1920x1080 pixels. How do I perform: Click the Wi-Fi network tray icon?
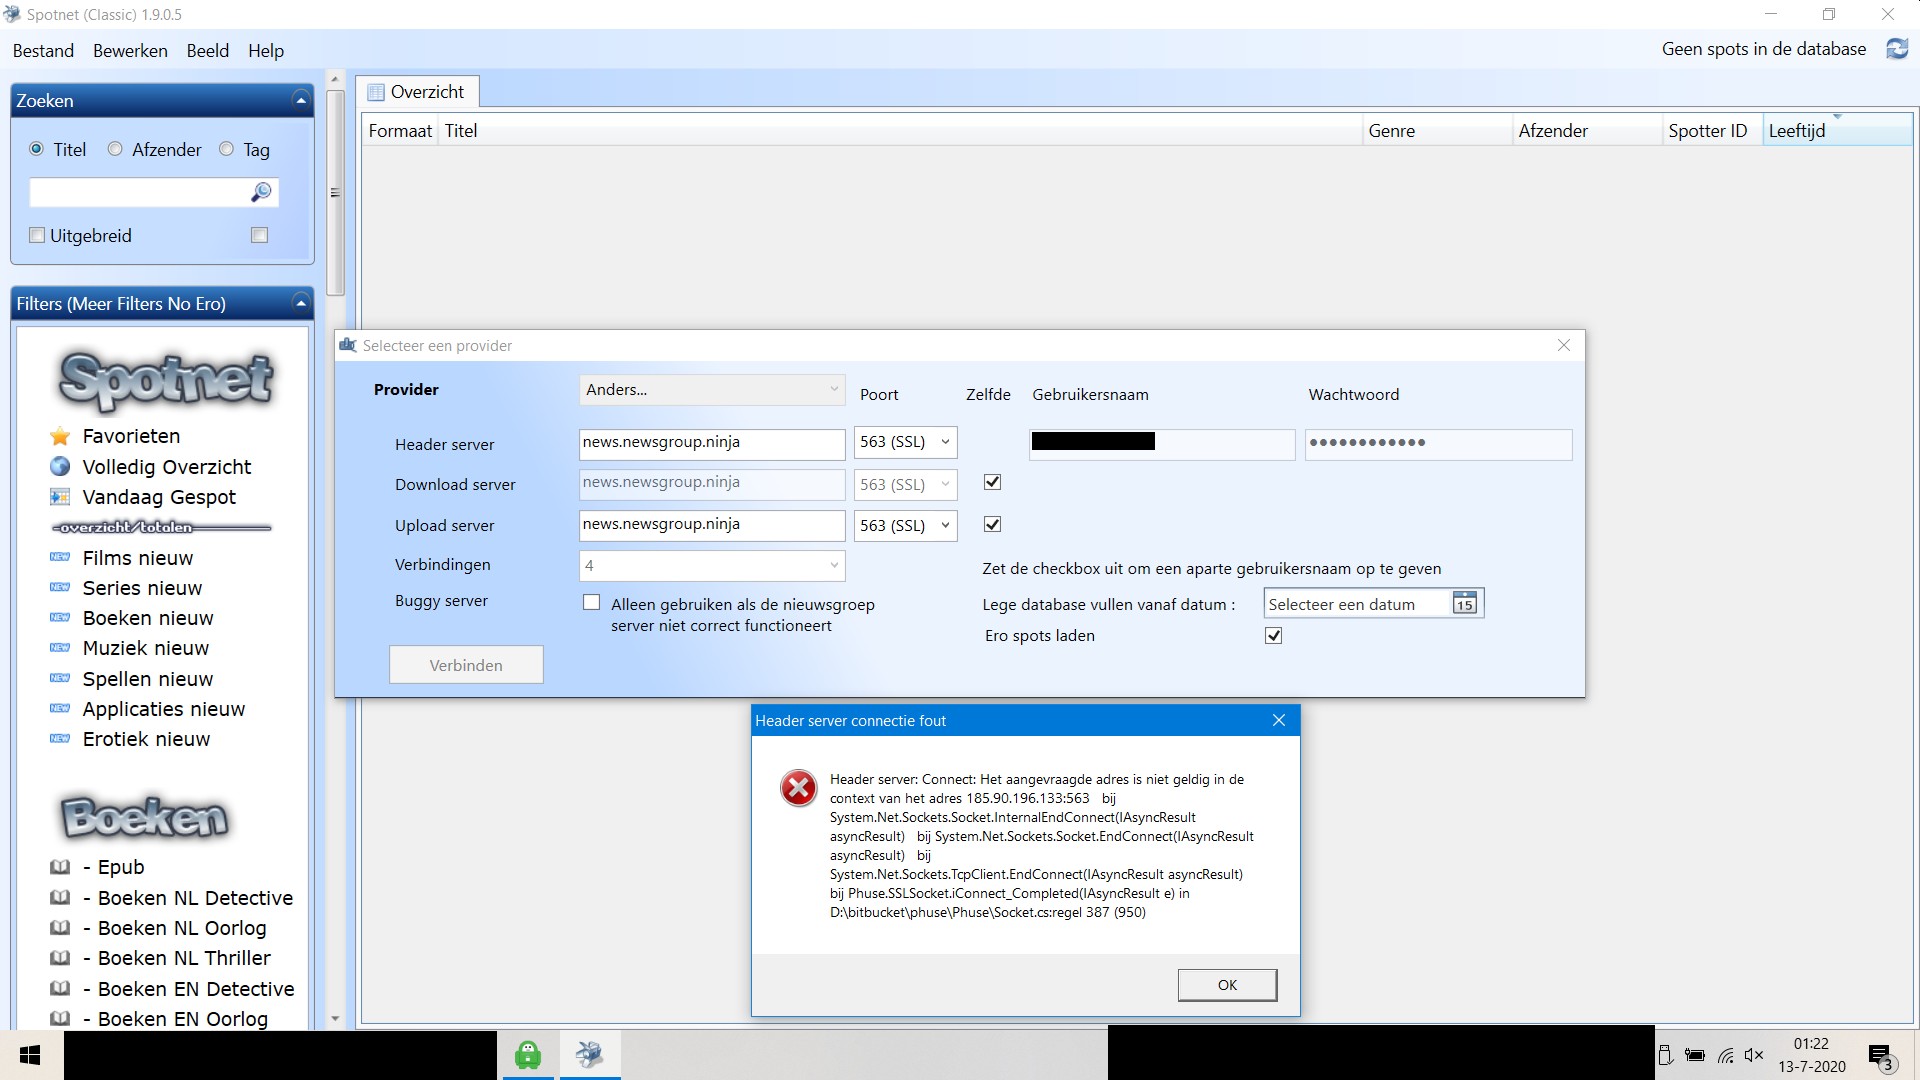(1725, 1055)
